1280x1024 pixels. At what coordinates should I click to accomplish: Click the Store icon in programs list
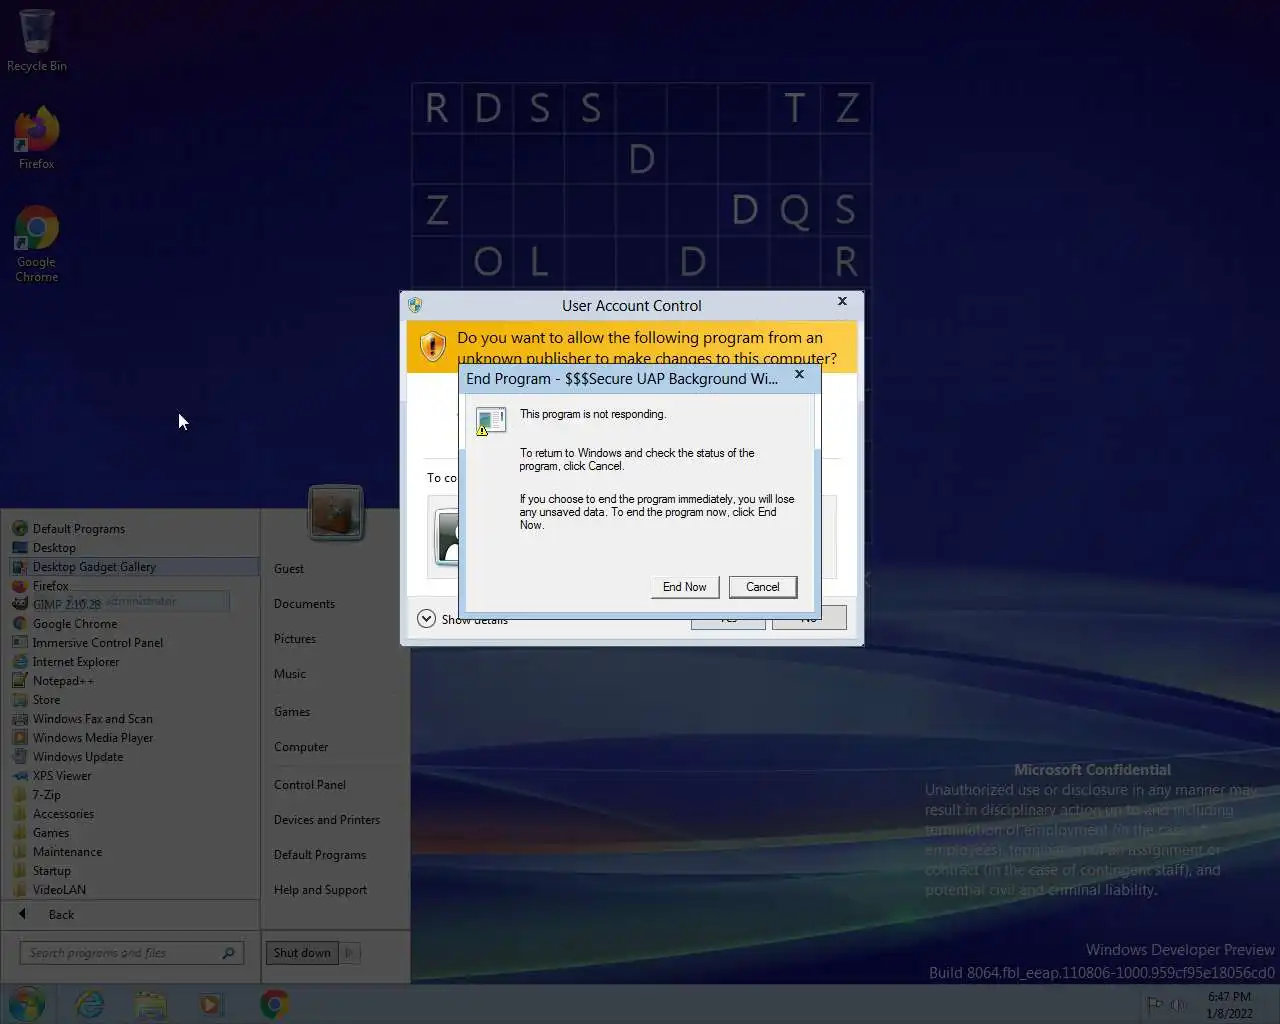[x=19, y=700]
